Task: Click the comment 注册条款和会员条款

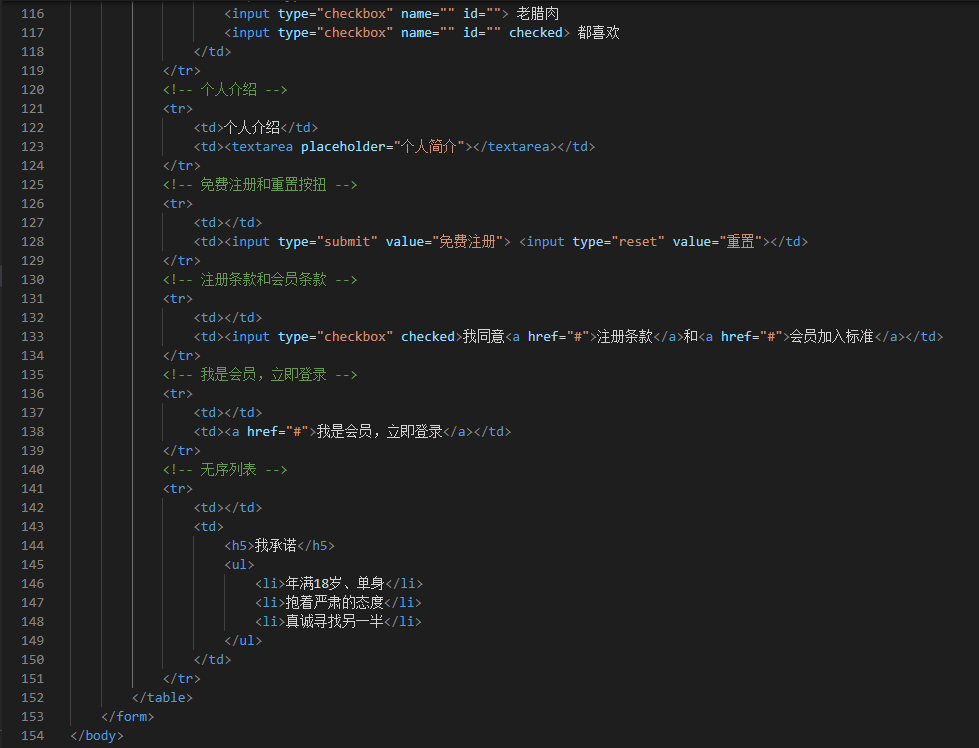Action: tap(263, 280)
